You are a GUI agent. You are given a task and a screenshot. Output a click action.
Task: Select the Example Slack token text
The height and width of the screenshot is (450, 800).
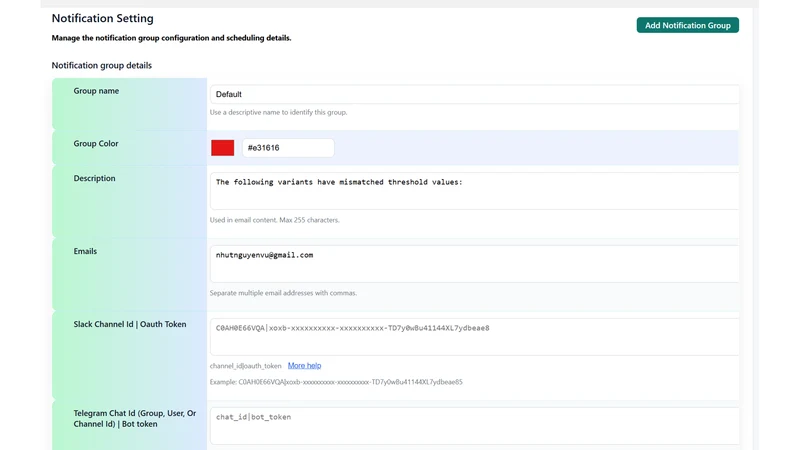point(336,382)
